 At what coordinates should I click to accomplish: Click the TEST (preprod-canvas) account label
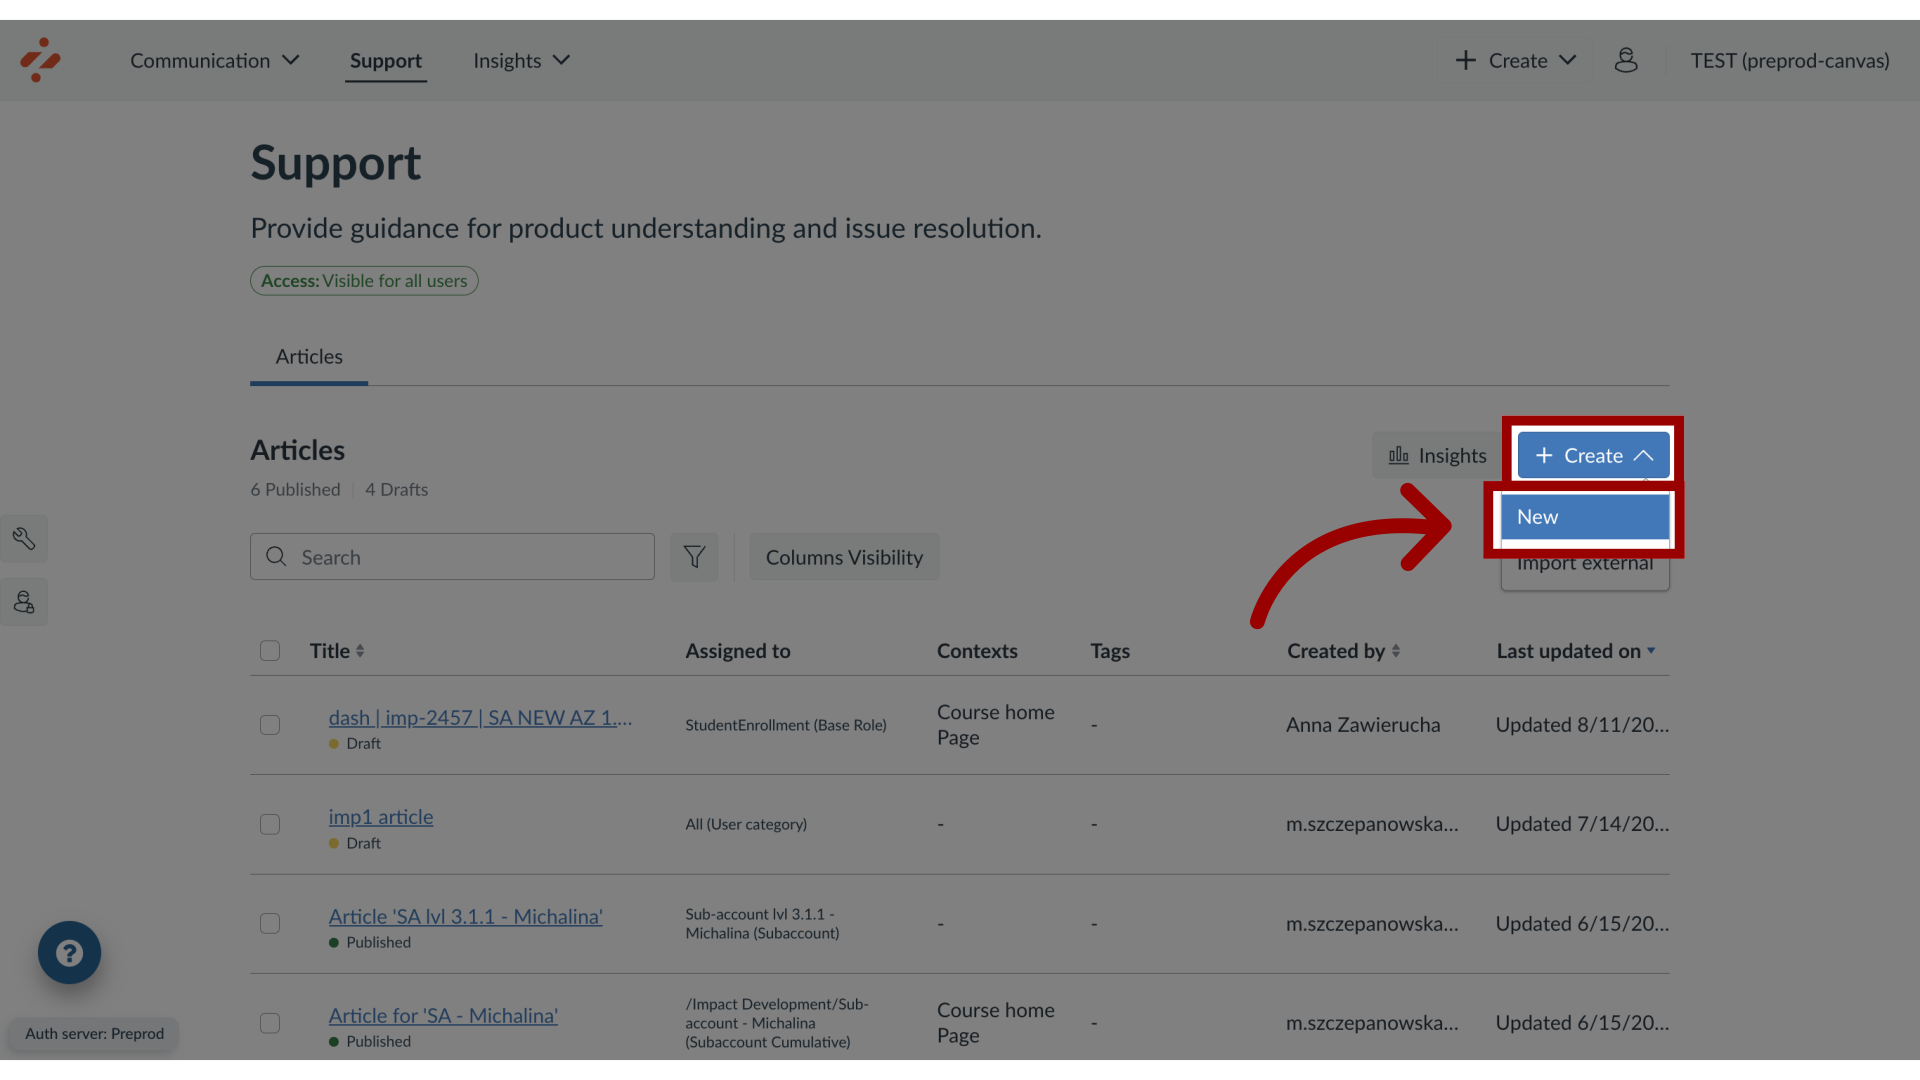1790,61
